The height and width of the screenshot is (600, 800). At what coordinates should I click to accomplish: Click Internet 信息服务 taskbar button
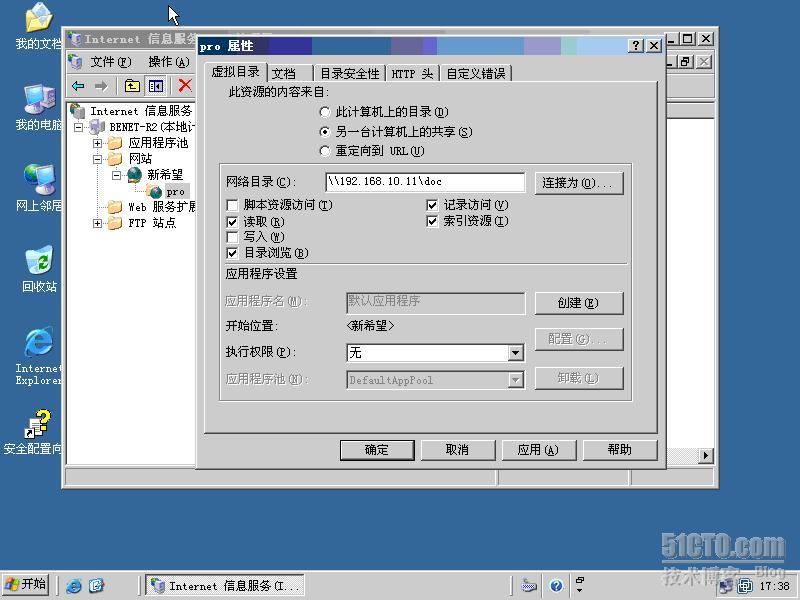pos(225,585)
